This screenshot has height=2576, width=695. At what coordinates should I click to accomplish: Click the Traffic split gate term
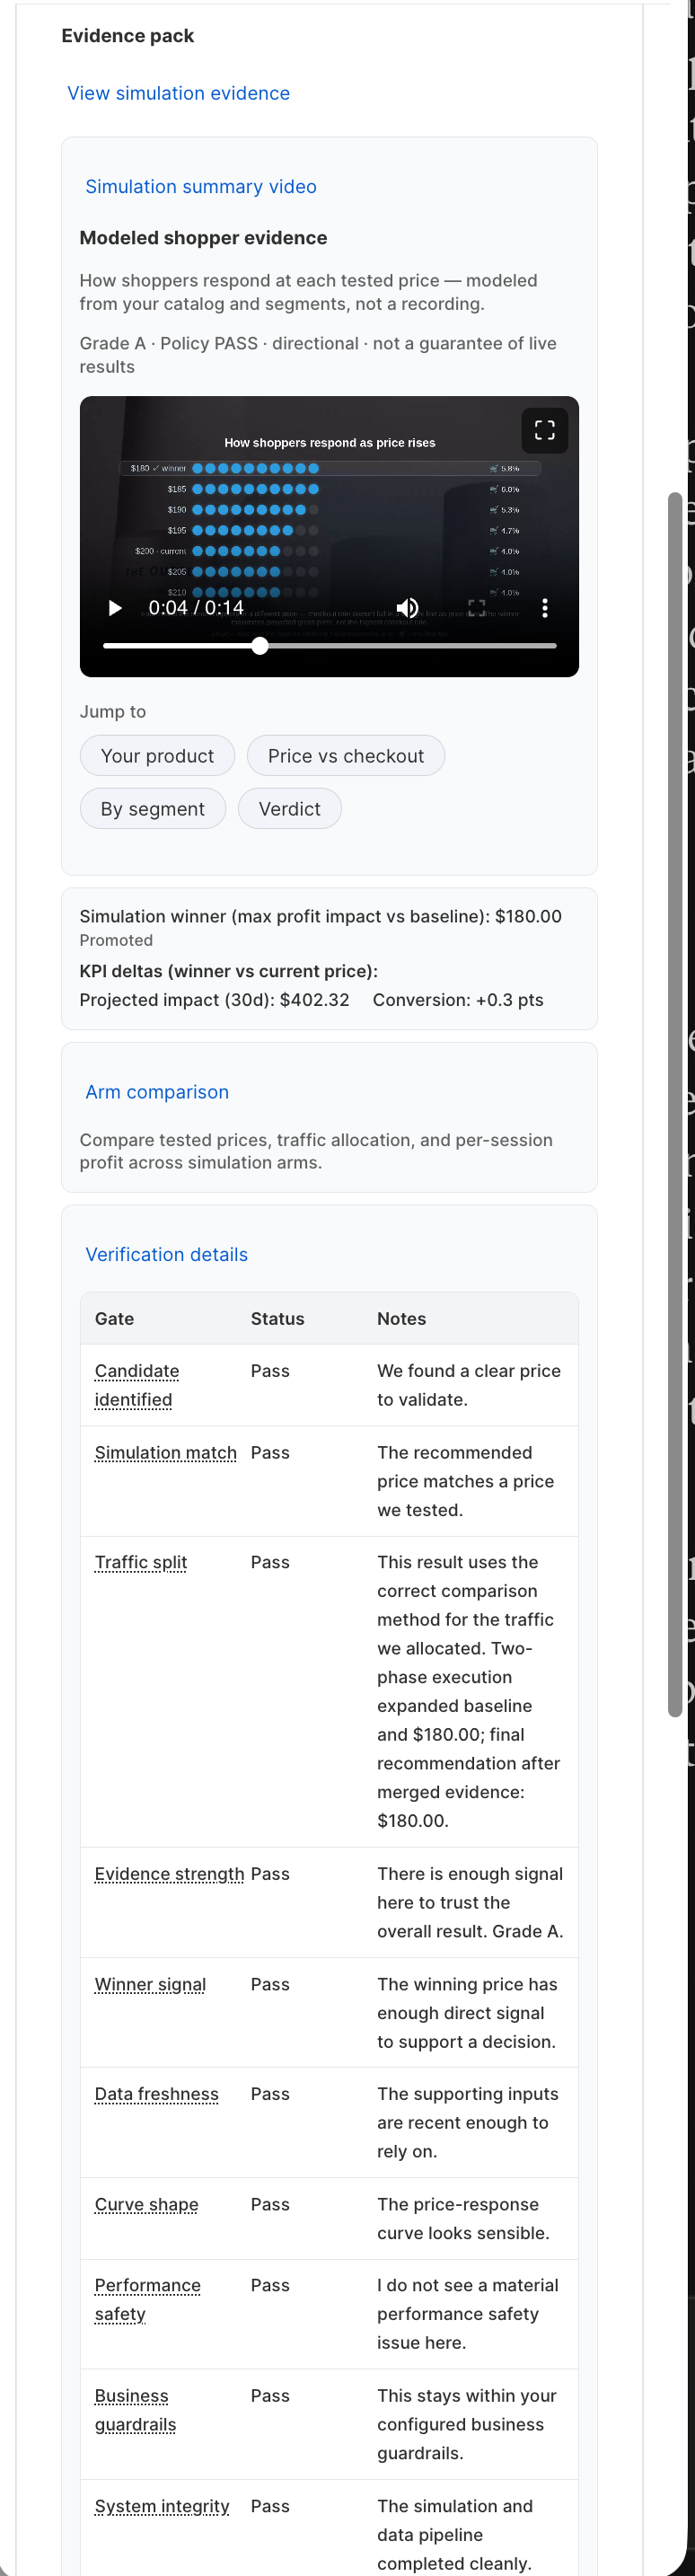point(141,1562)
